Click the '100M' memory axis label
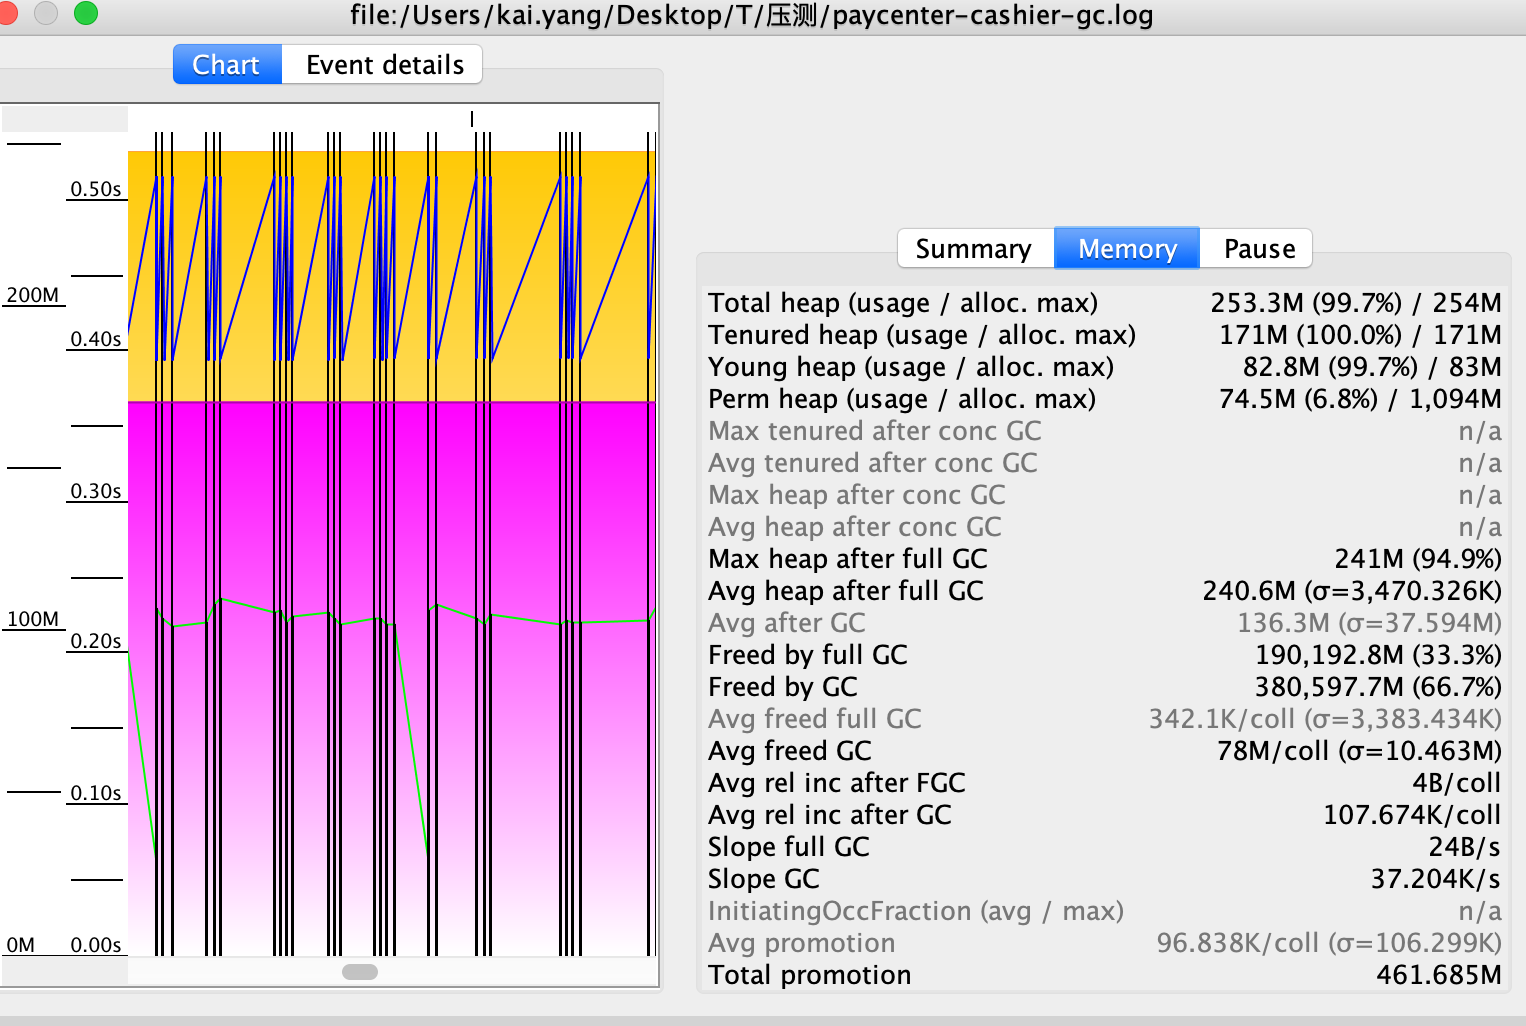 [33, 619]
